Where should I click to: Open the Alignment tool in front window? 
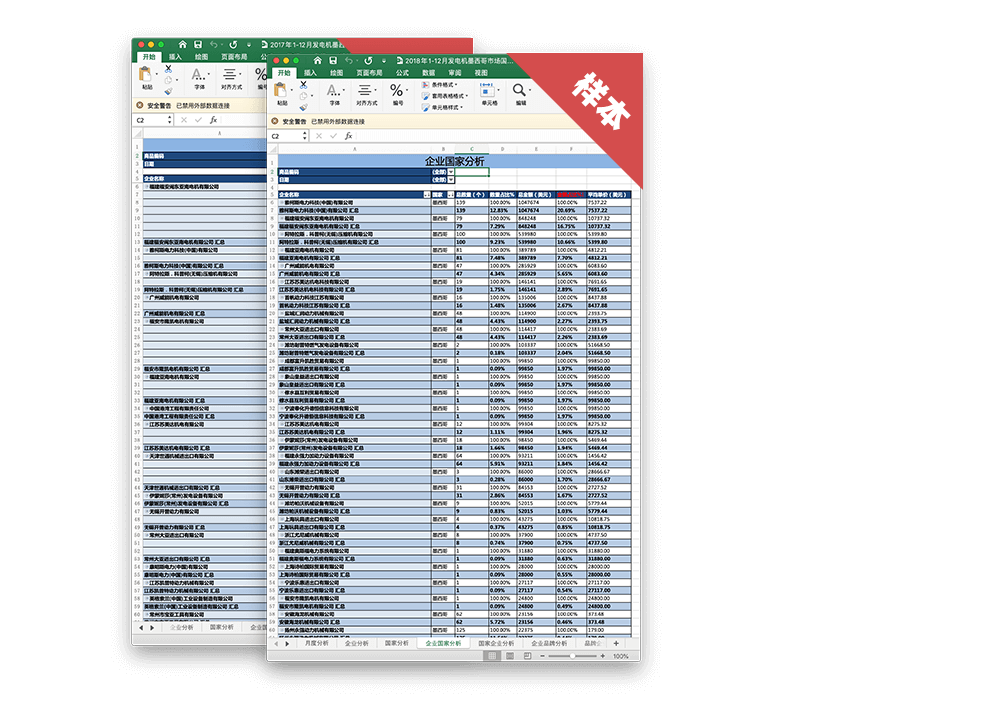[x=365, y=90]
